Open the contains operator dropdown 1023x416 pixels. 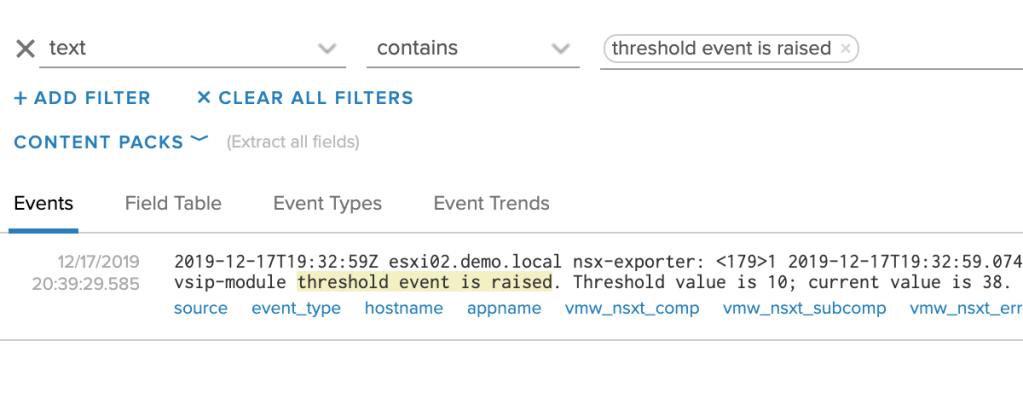pyautogui.click(x=560, y=48)
